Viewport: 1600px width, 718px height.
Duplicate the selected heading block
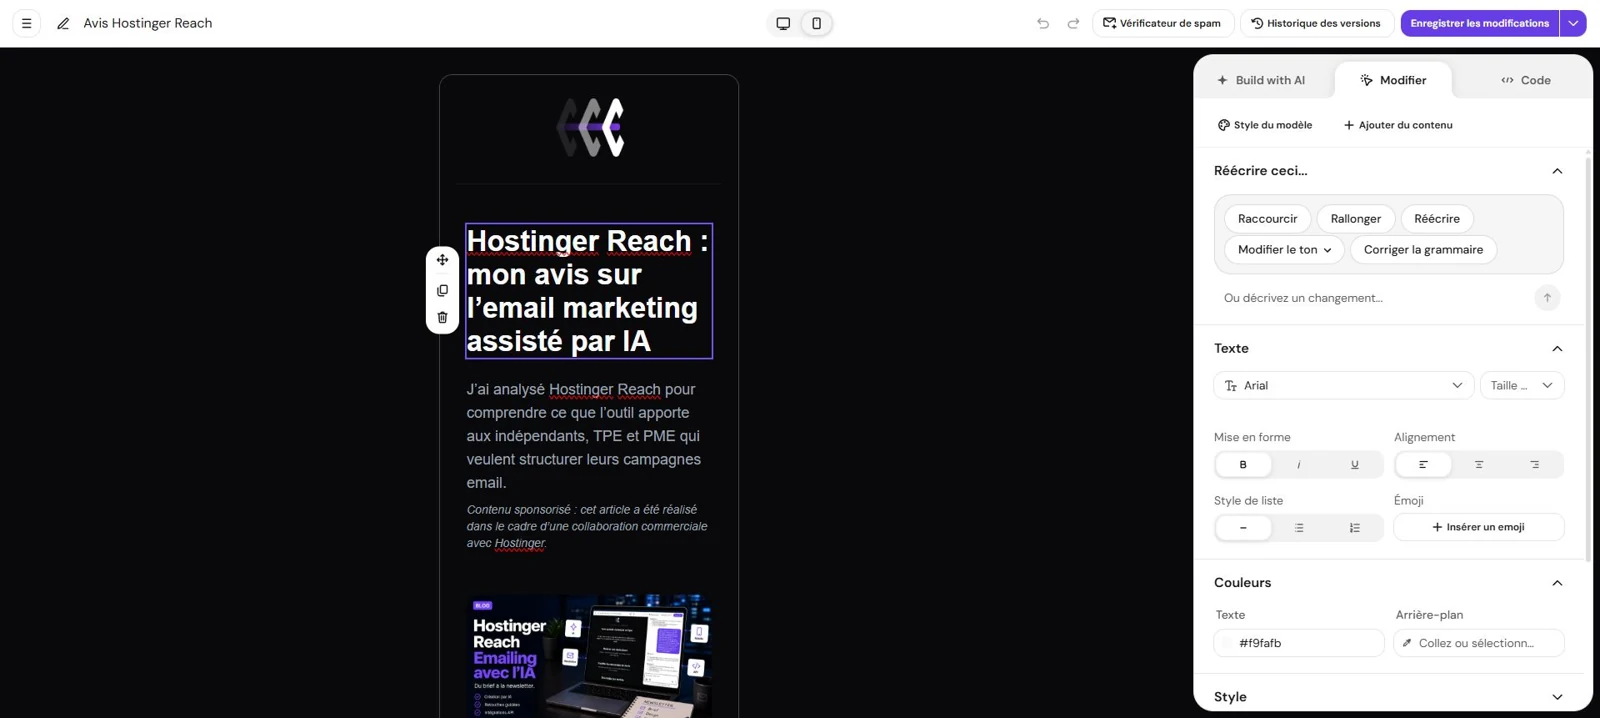pos(442,291)
